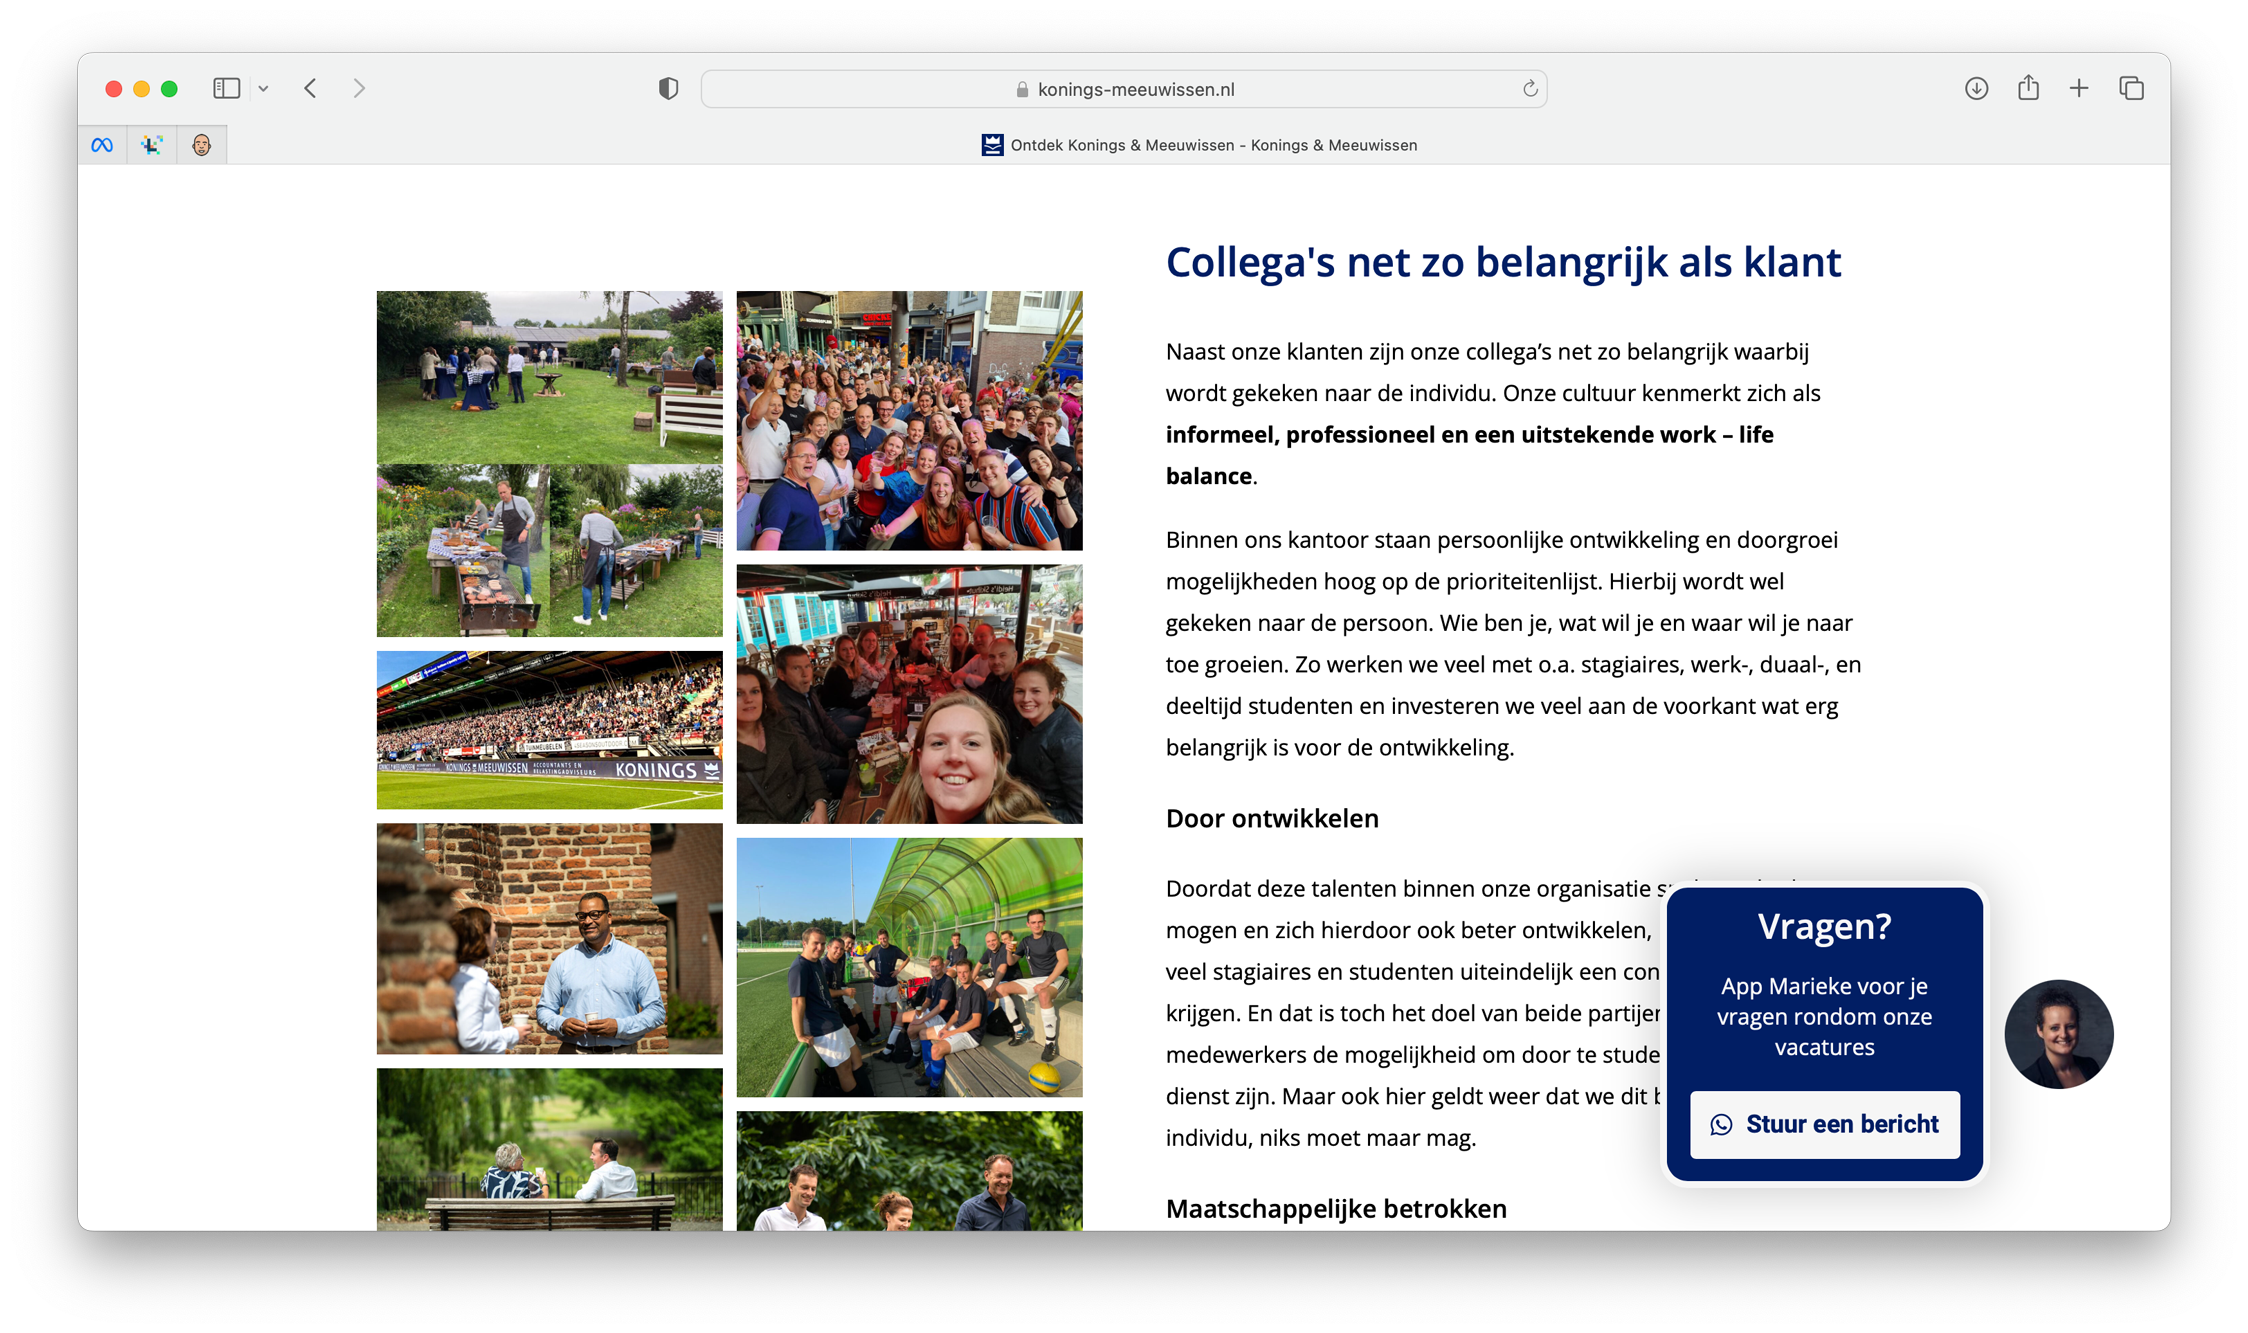Click Stuur een bericht button
Image resolution: width=2248 pixels, height=1333 pixels.
click(1825, 1124)
